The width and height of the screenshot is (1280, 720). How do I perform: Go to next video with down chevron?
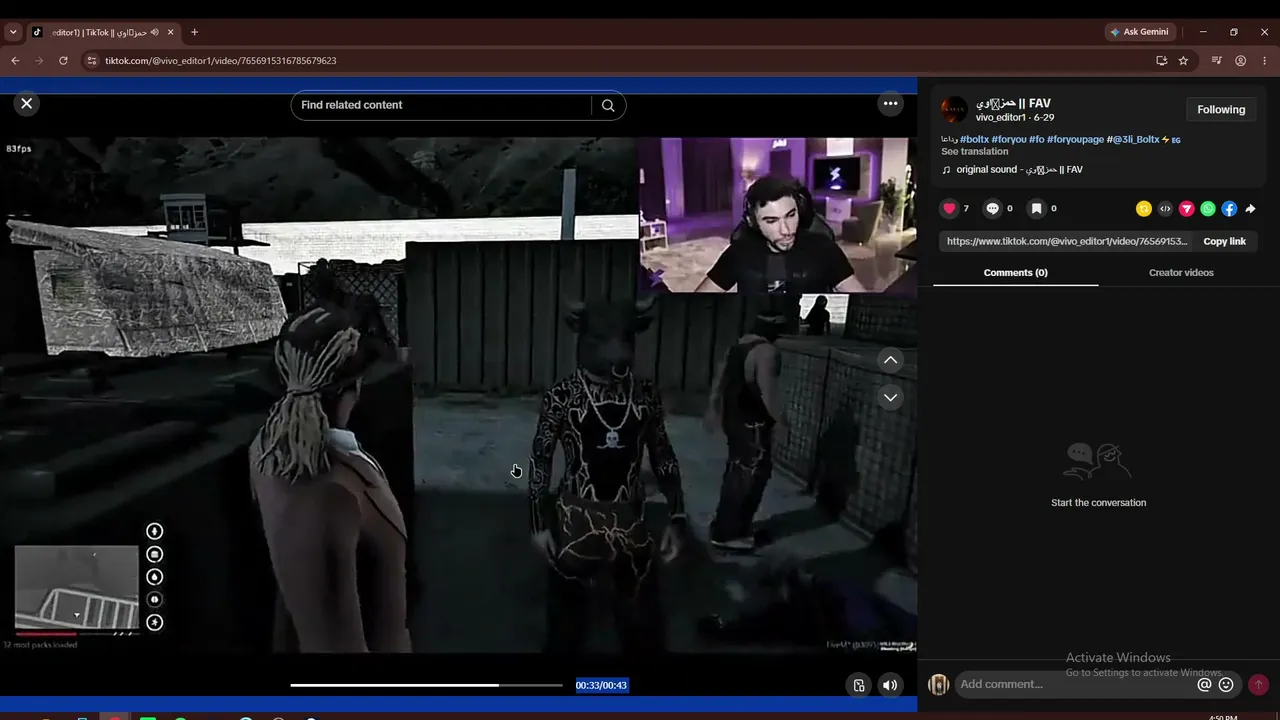coord(890,397)
